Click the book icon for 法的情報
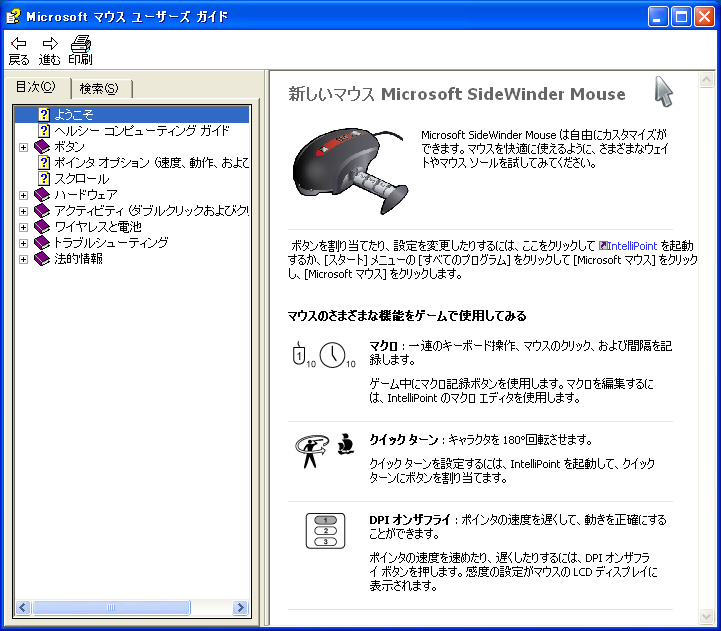Viewport: 721px width, 631px height. [x=42, y=259]
